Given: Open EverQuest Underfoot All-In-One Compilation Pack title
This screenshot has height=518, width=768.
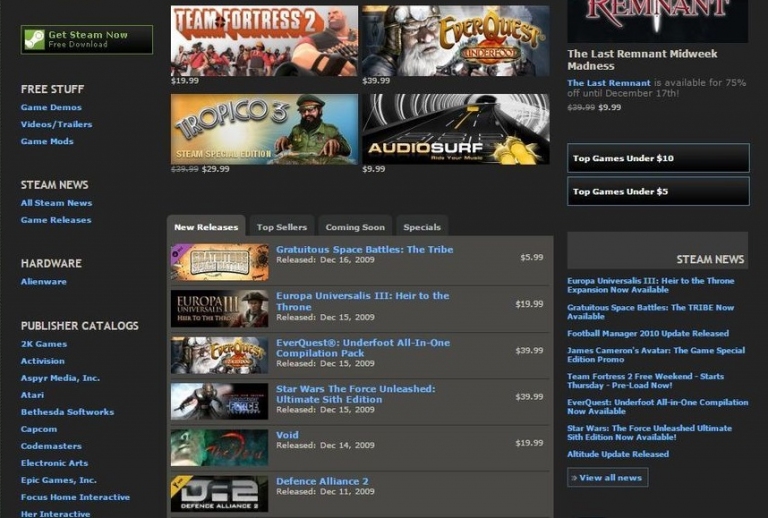Looking at the screenshot, I should coord(363,348).
